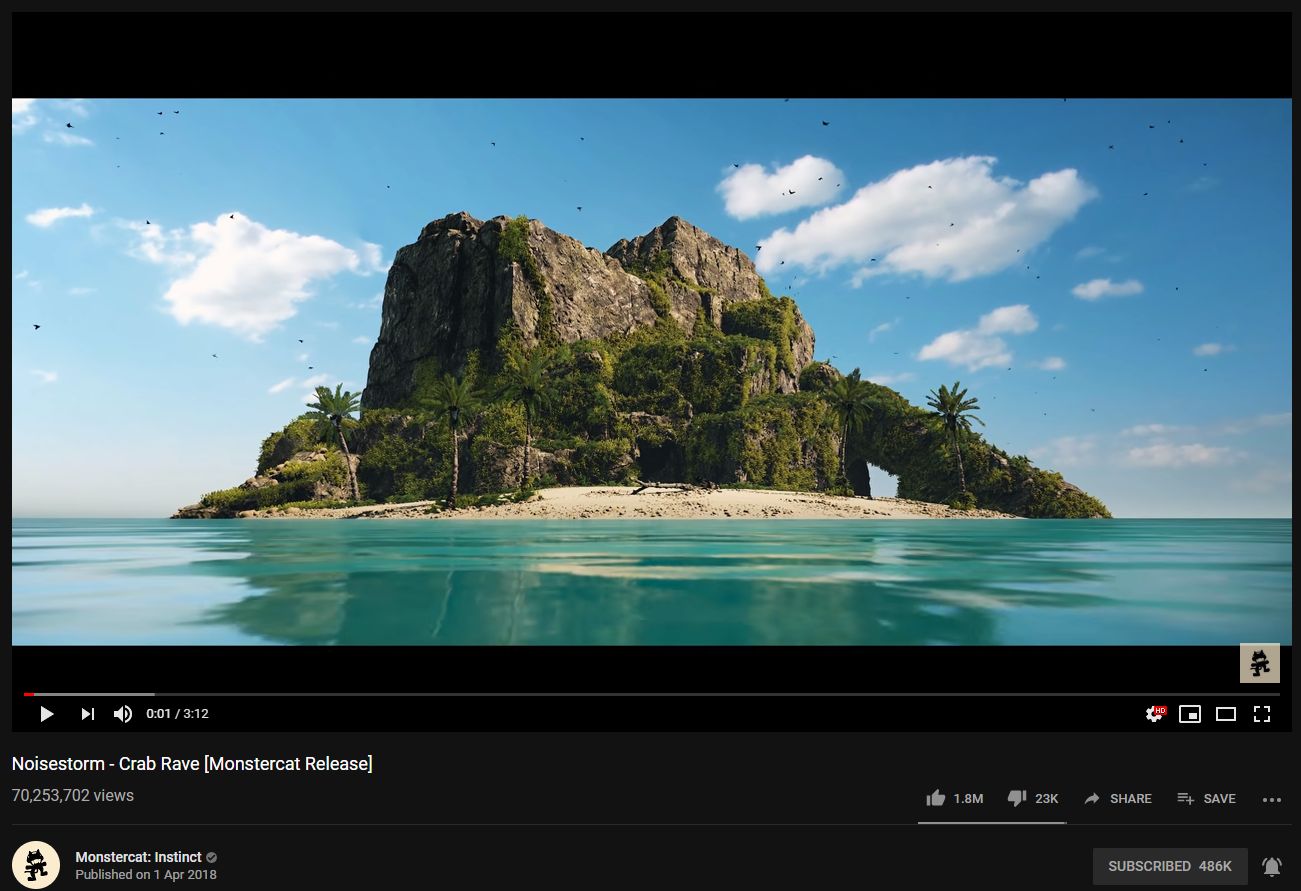This screenshot has width=1301, height=891.
Task: Like the video with thumbs up
Action: tap(936, 798)
